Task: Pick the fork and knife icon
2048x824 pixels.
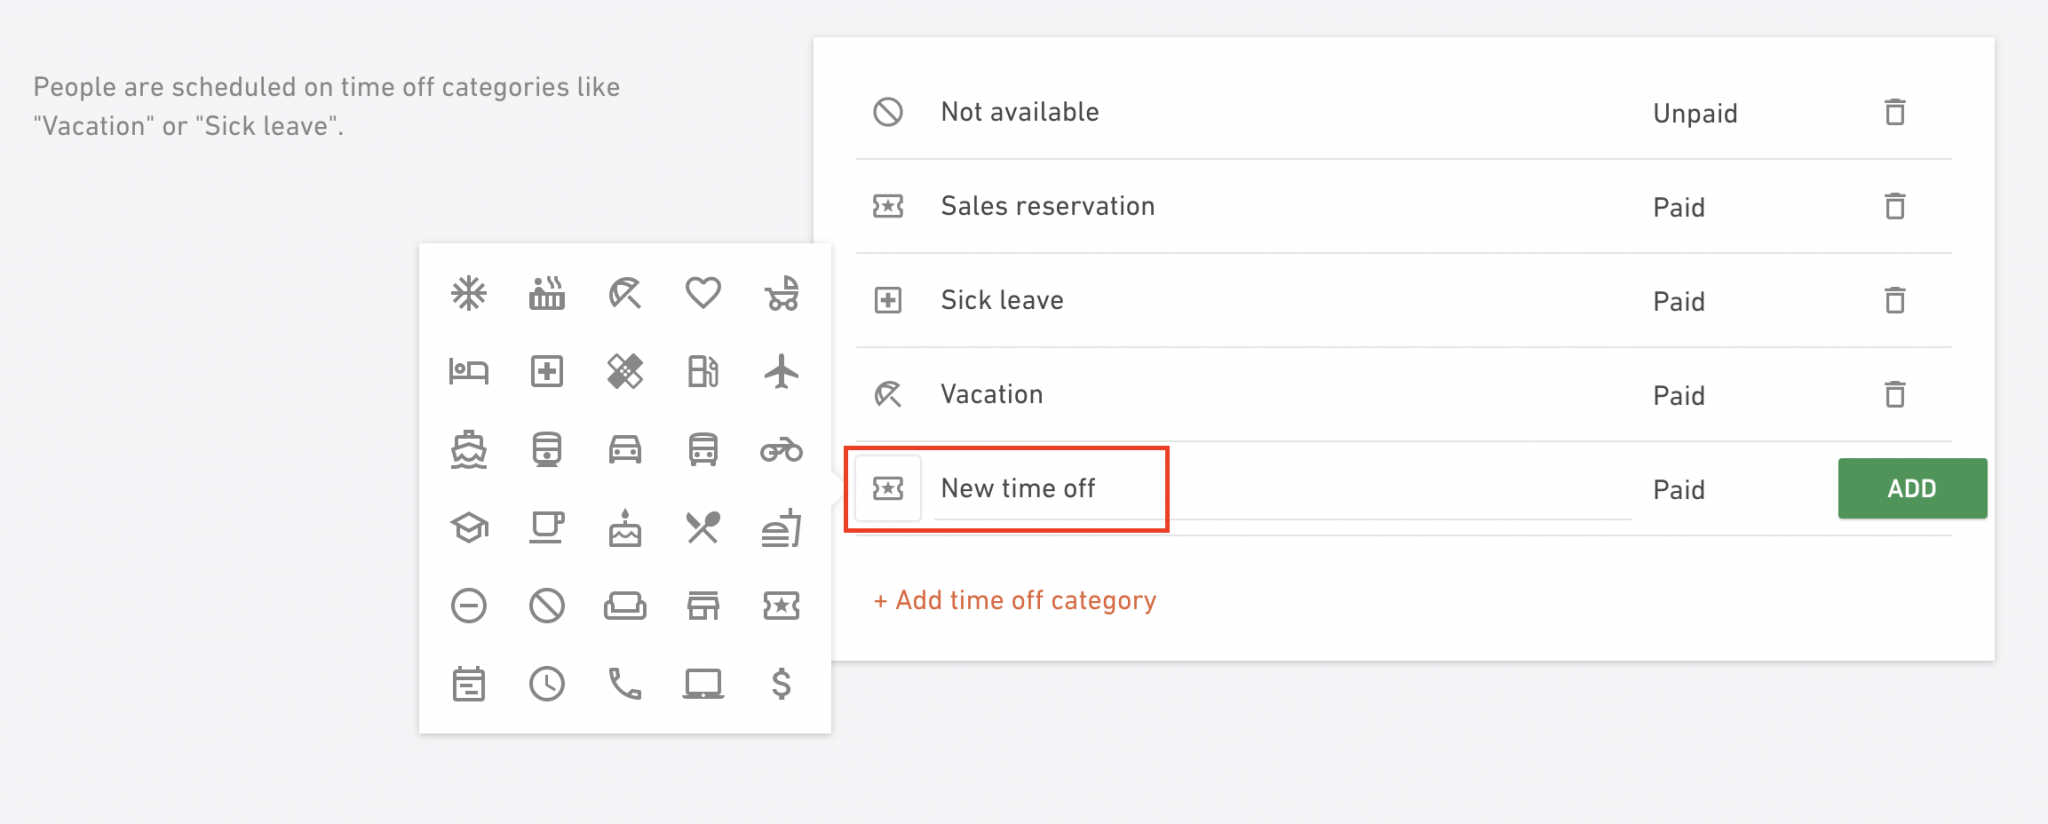Action: point(703,527)
